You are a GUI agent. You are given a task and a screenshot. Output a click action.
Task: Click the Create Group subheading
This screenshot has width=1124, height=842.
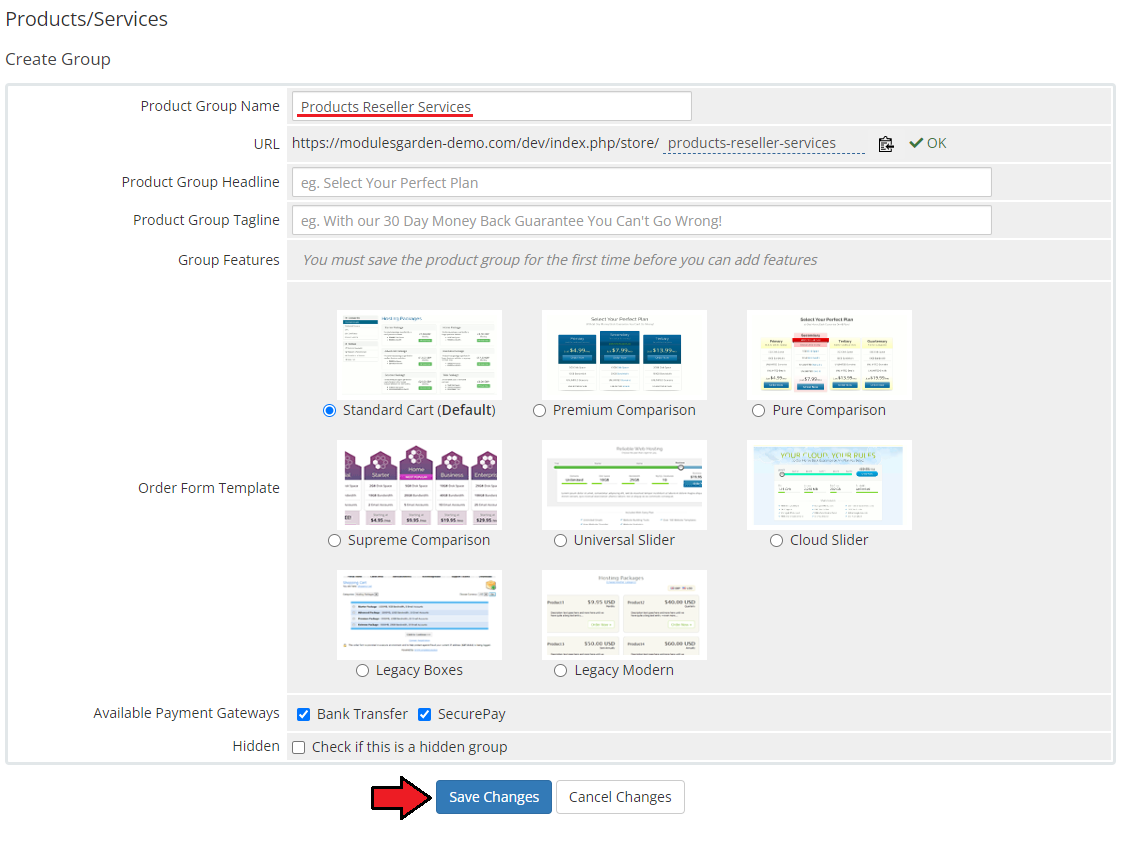coord(58,59)
